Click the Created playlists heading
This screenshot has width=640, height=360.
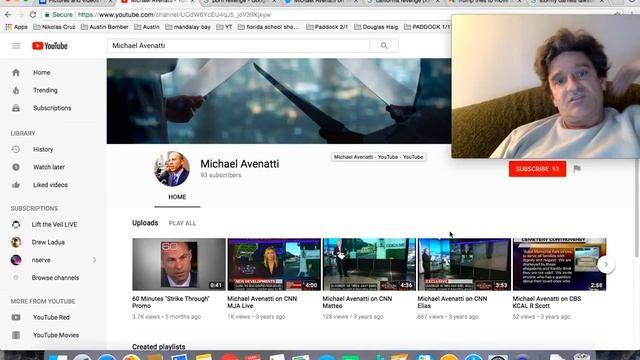point(158,347)
